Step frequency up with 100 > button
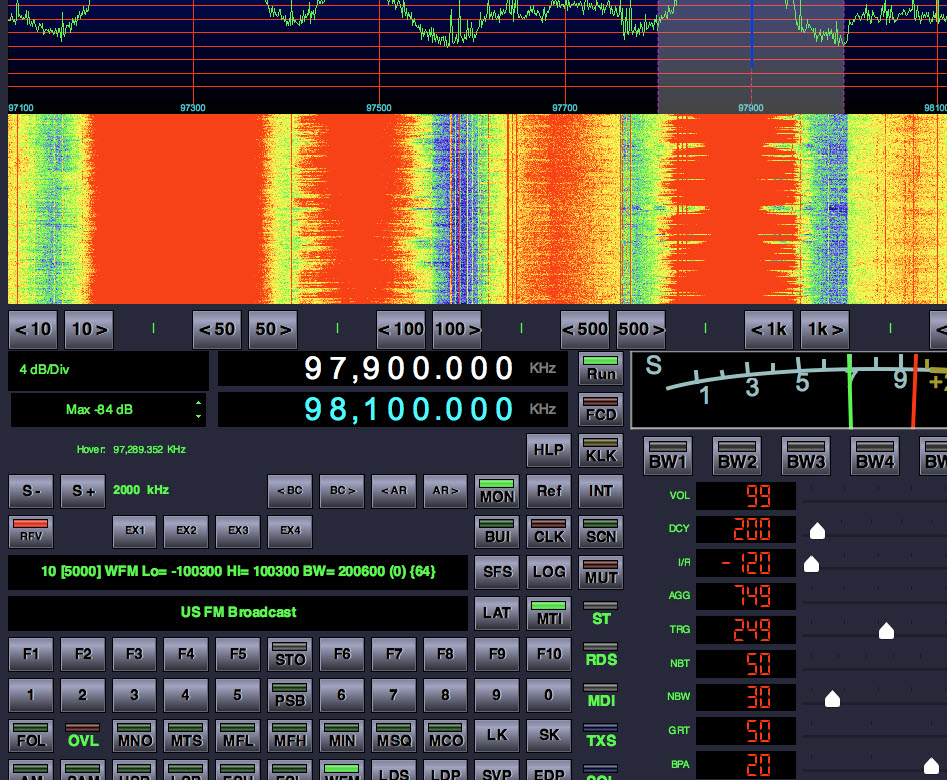947x780 pixels. 457,329
